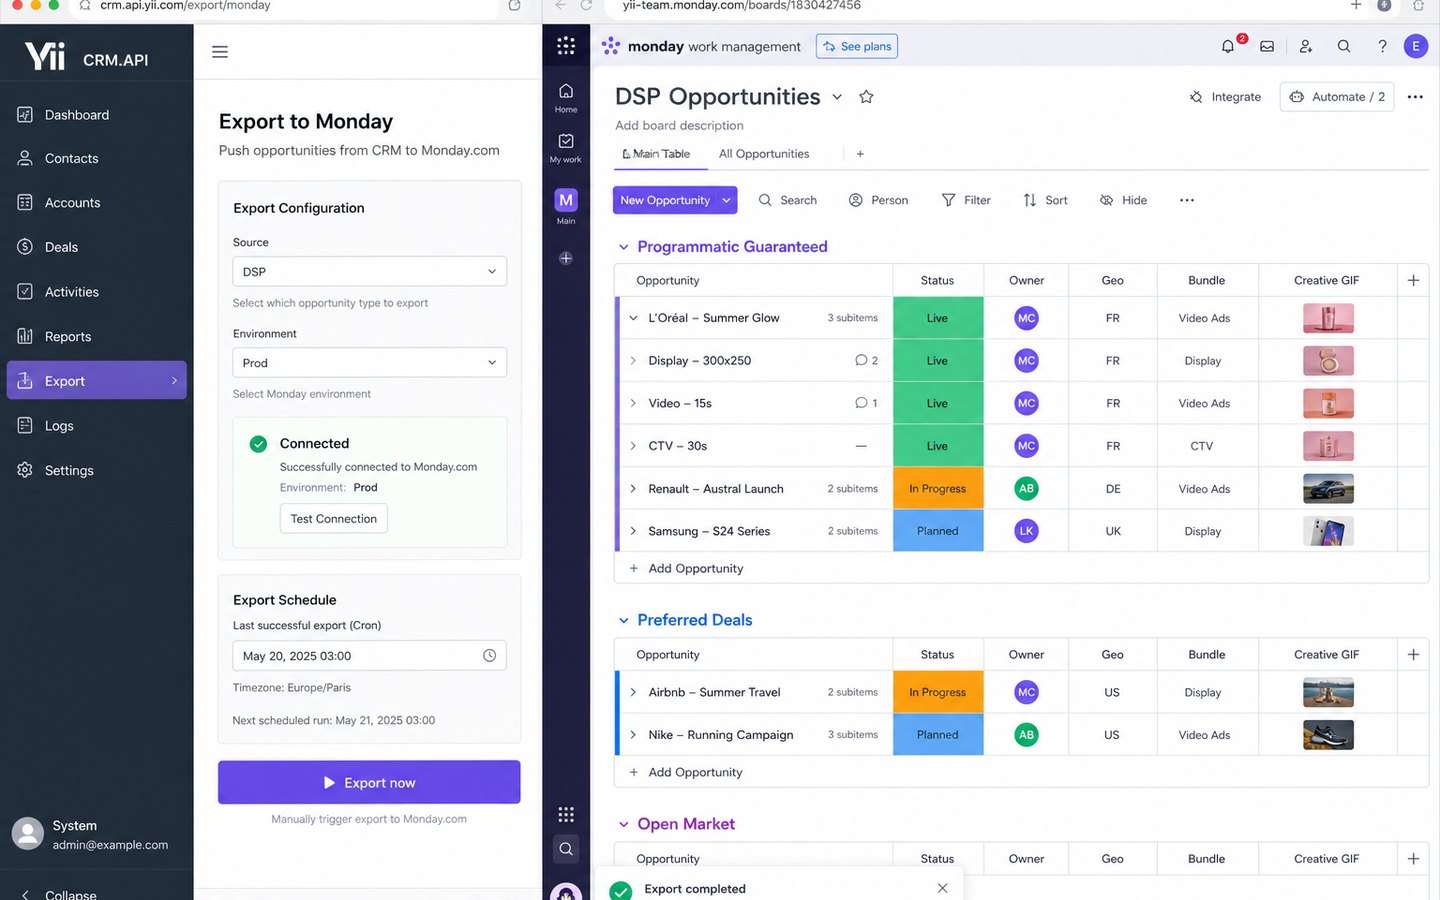Click the Integrate button
The width and height of the screenshot is (1440, 900).
point(1225,97)
